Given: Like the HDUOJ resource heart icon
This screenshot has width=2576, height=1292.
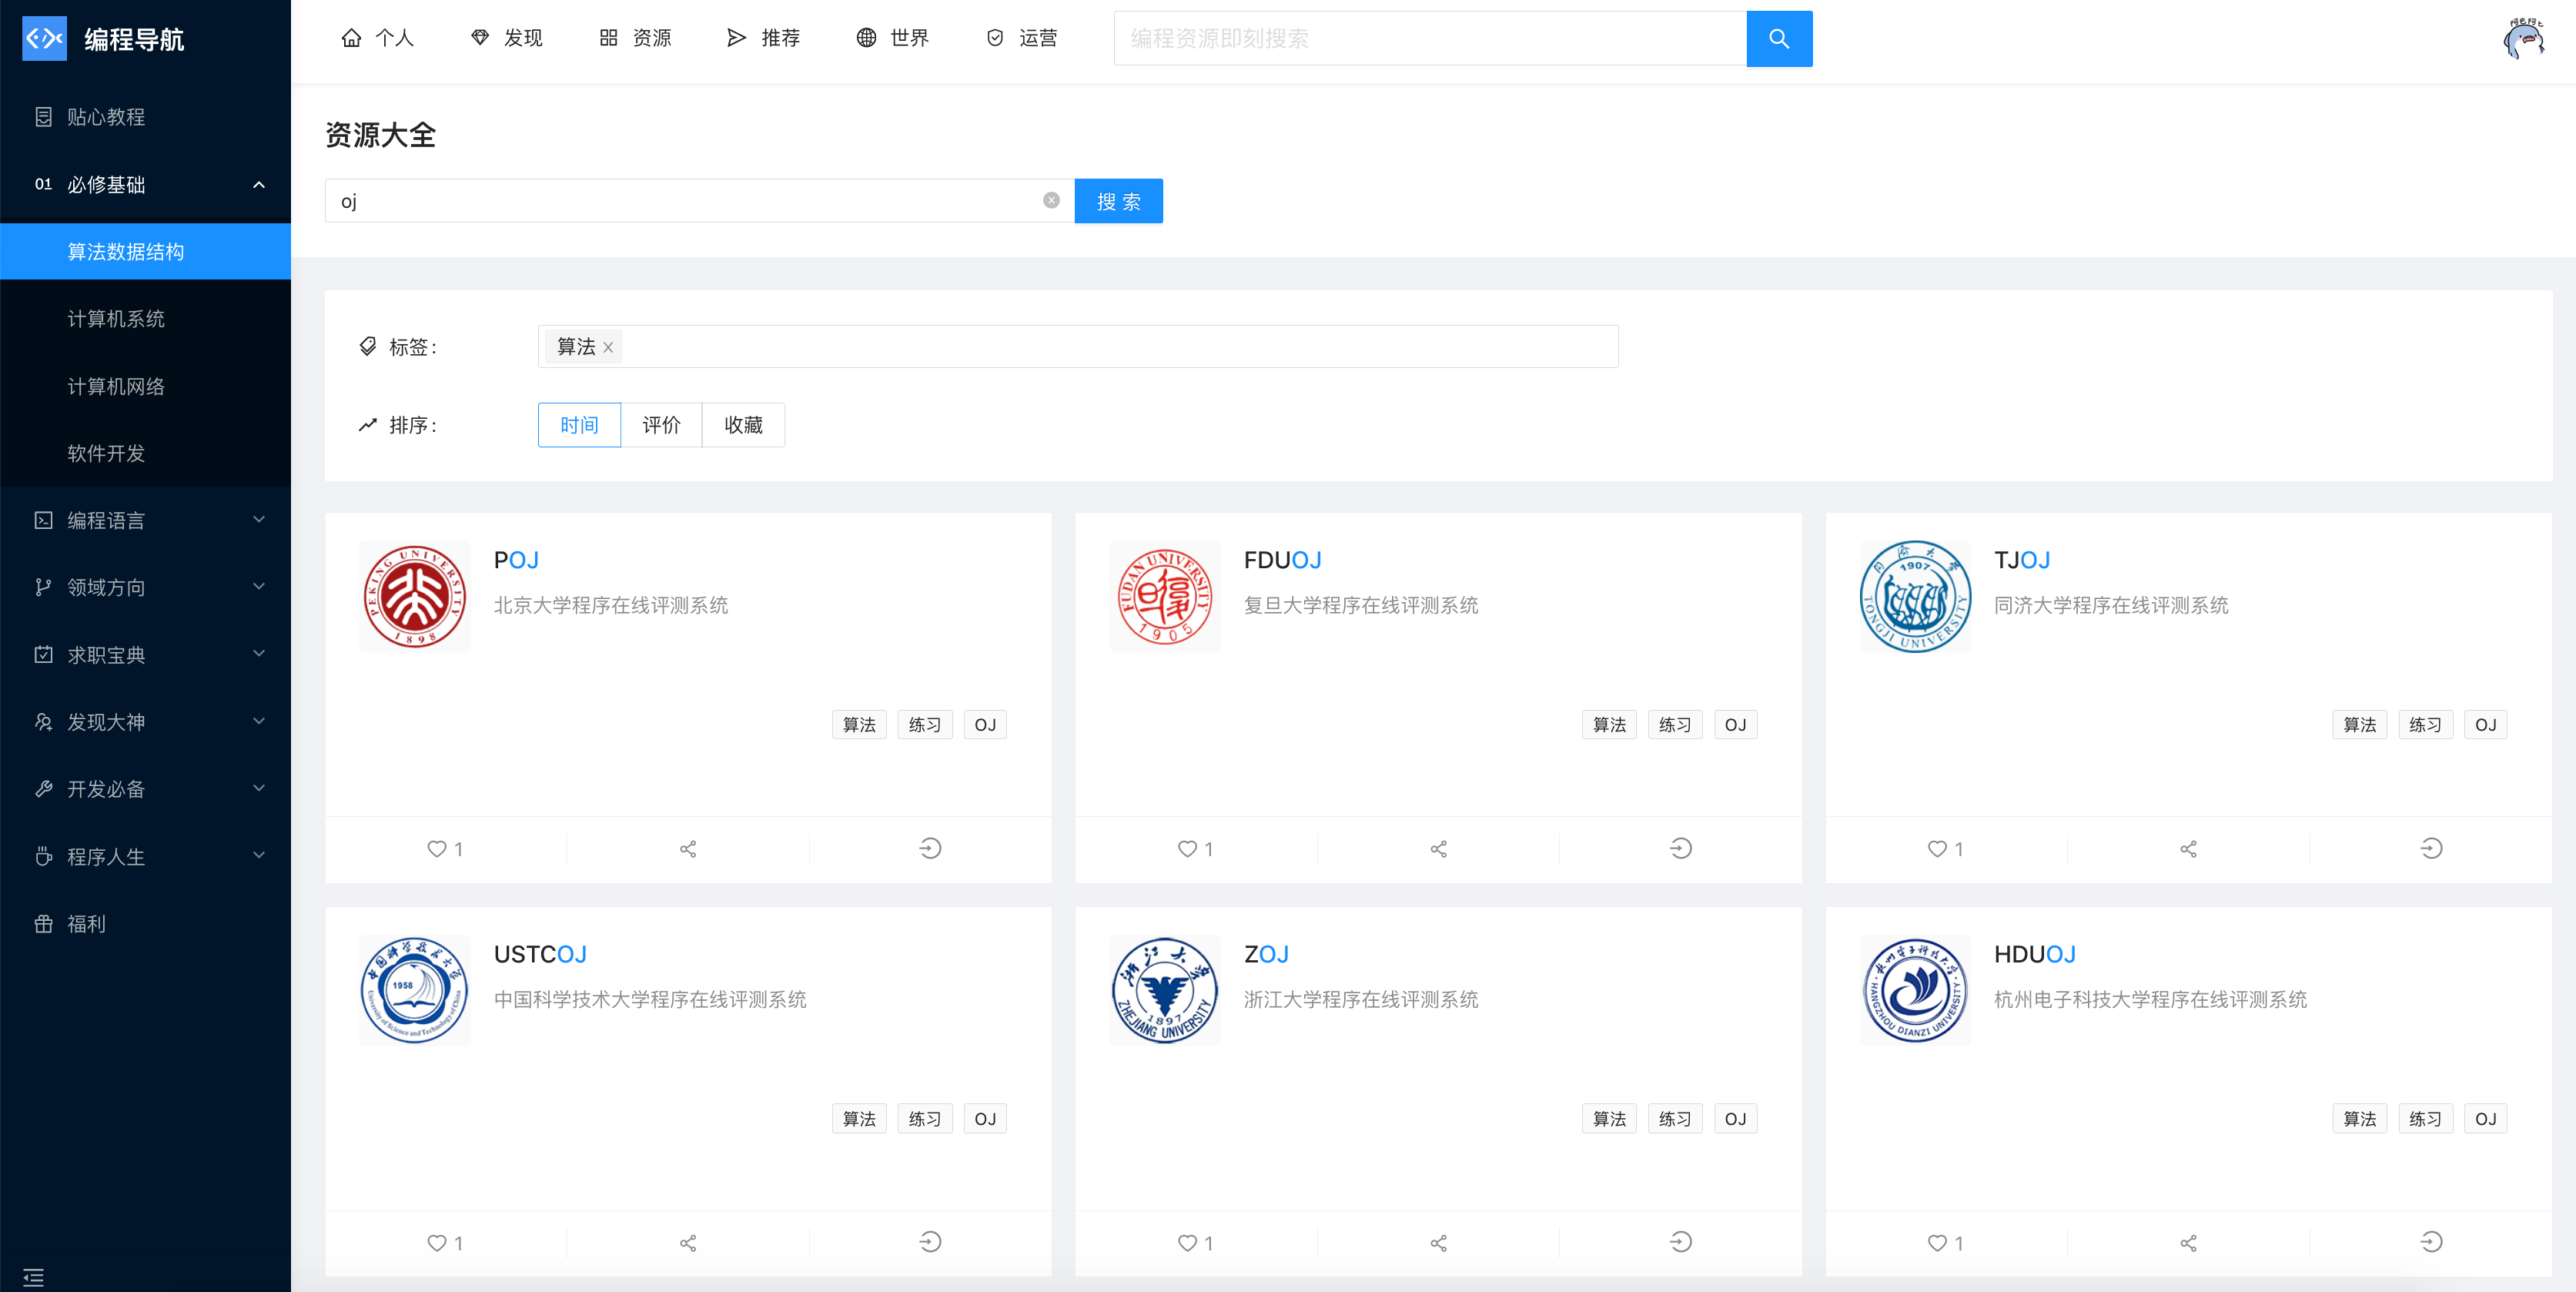Looking at the screenshot, I should (1937, 1242).
